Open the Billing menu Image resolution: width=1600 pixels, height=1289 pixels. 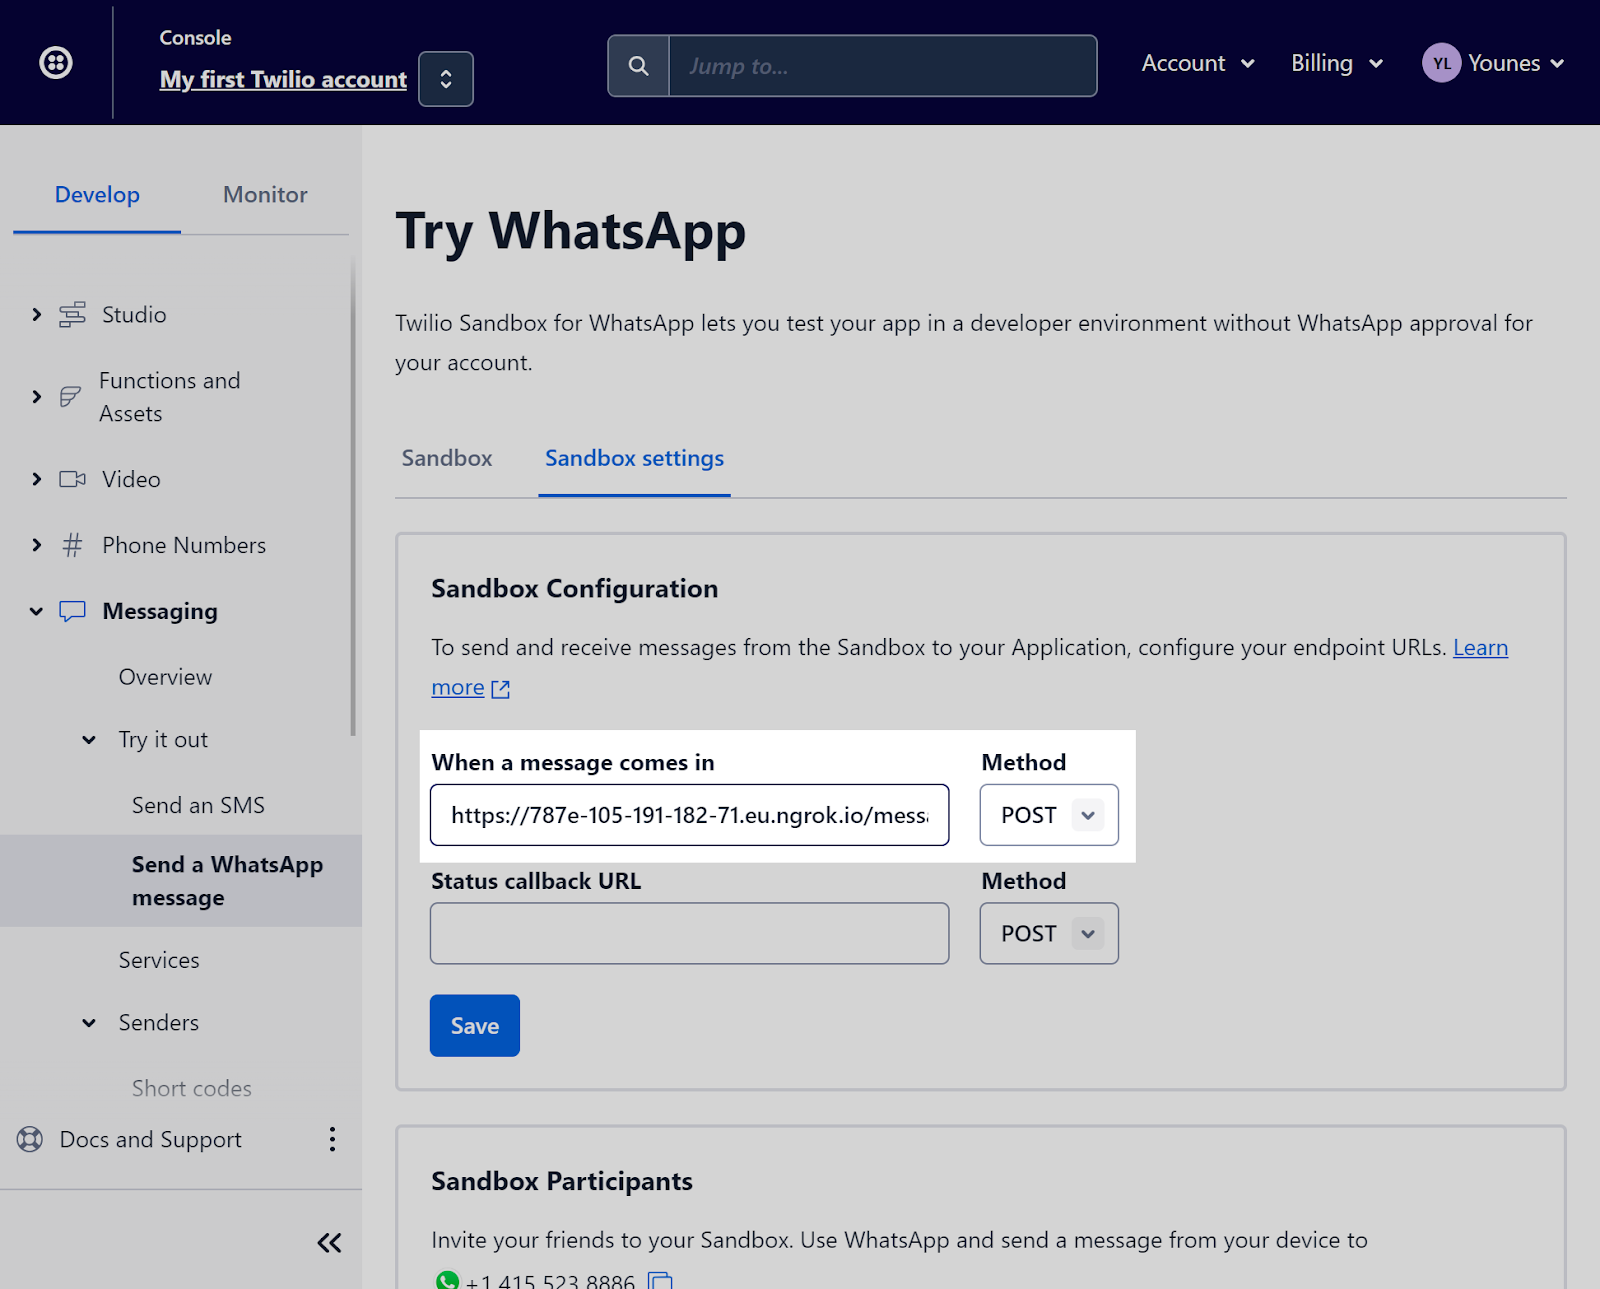coord(1337,63)
